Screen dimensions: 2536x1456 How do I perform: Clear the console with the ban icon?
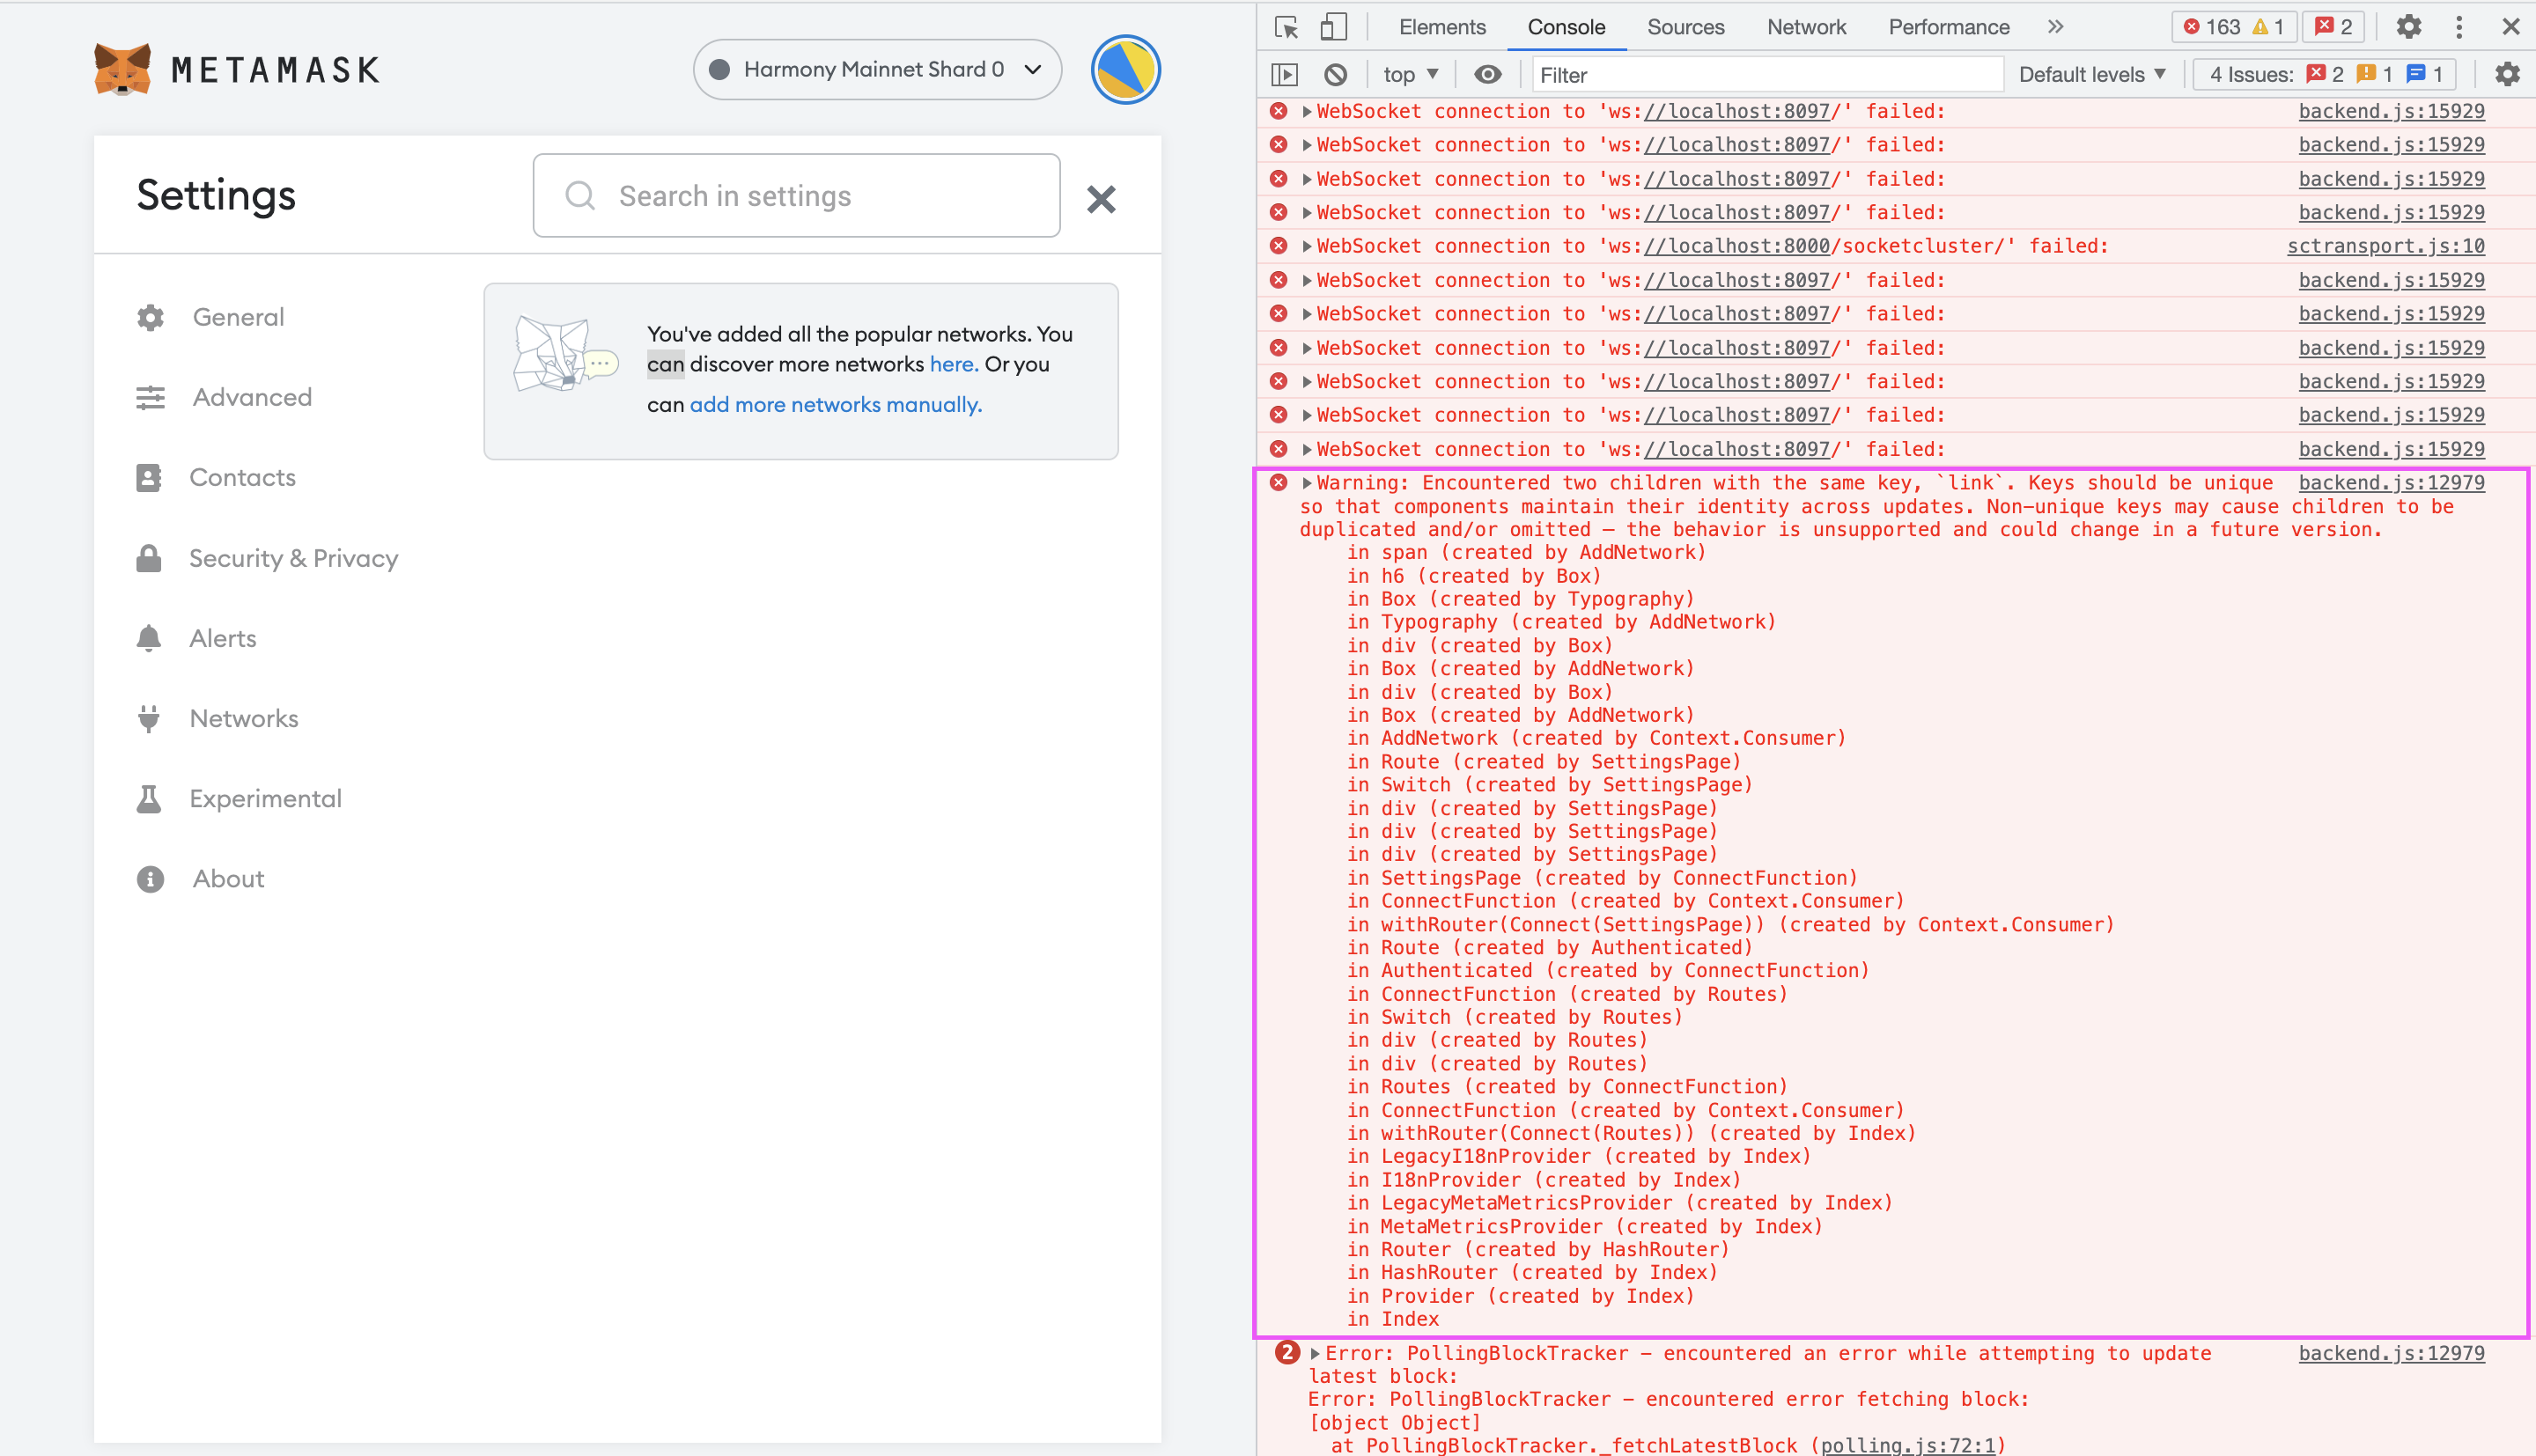point(1335,75)
